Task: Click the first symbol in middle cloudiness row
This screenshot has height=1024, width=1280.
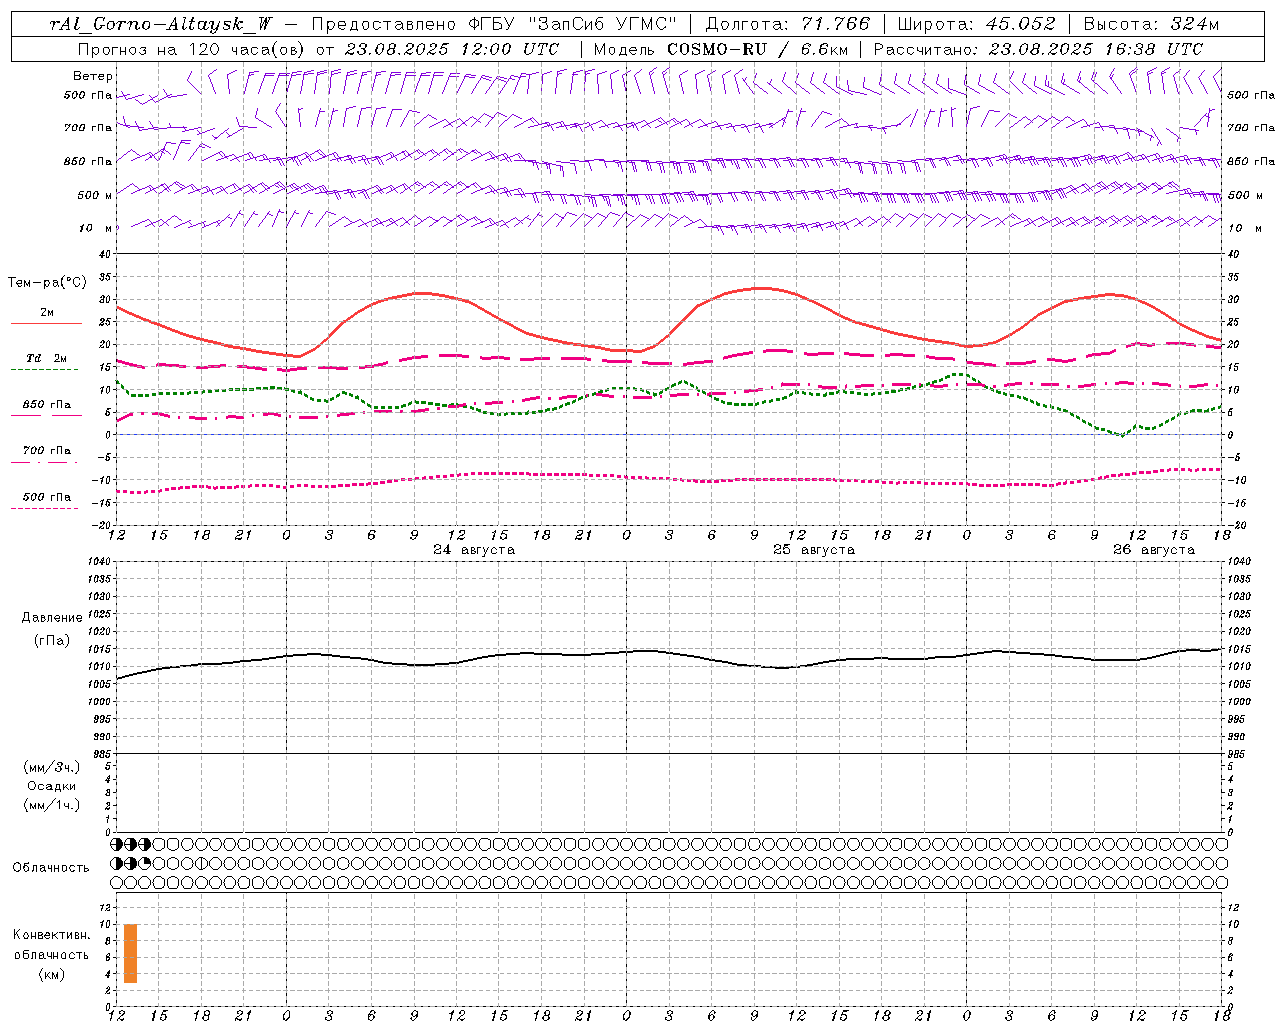Action: pos(116,863)
